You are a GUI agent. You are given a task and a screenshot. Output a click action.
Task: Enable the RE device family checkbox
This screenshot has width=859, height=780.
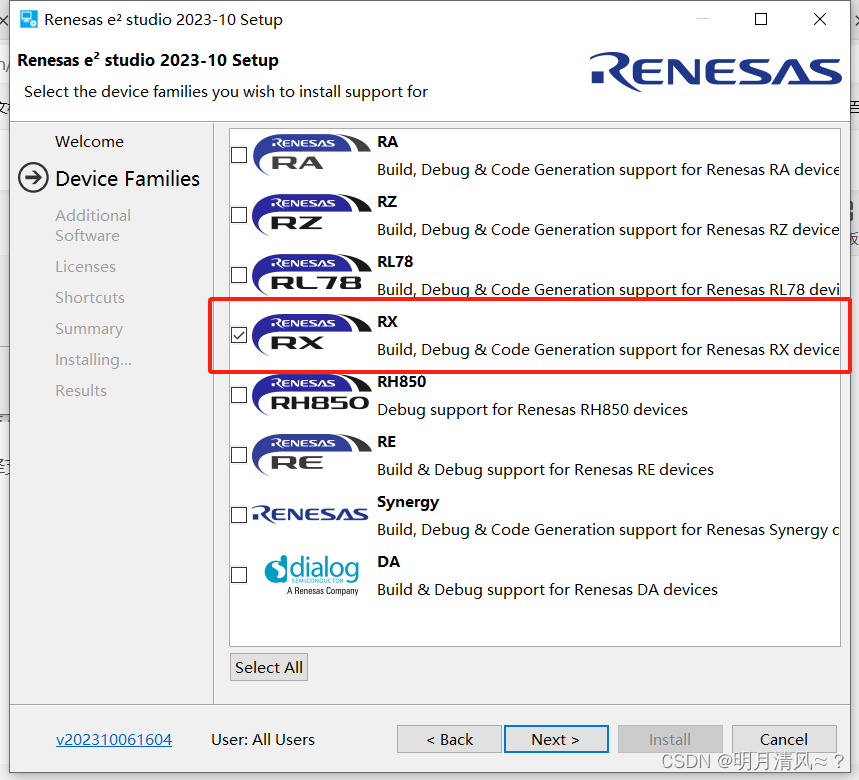pos(239,455)
